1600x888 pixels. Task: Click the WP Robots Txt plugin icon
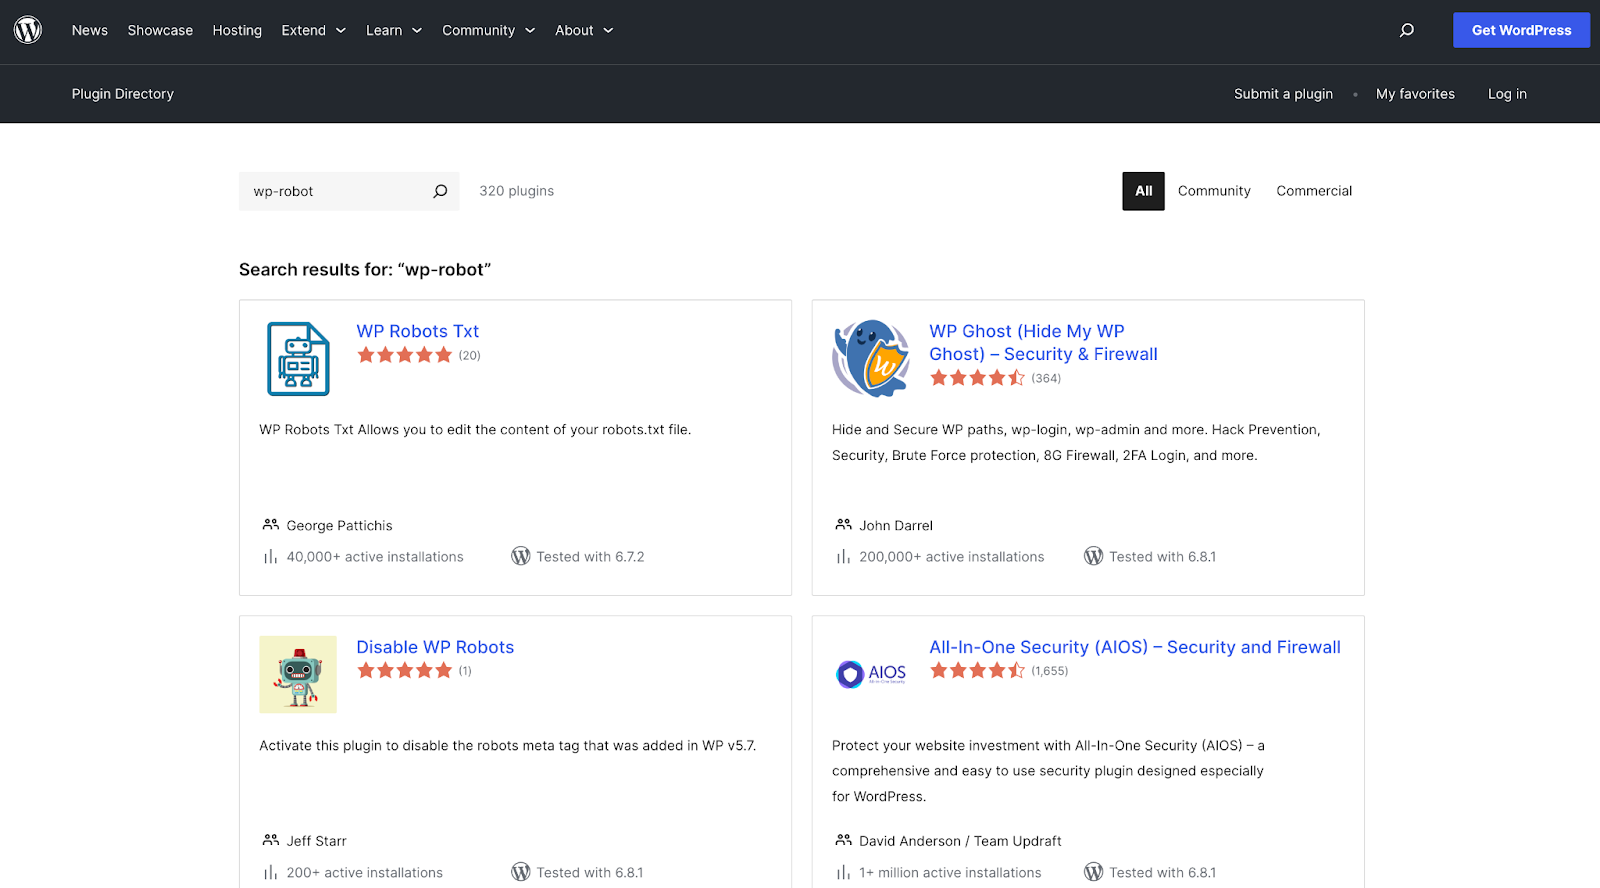(298, 359)
